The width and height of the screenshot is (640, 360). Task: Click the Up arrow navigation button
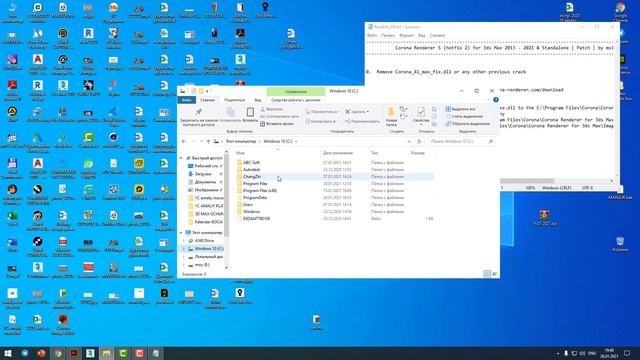(x=208, y=141)
